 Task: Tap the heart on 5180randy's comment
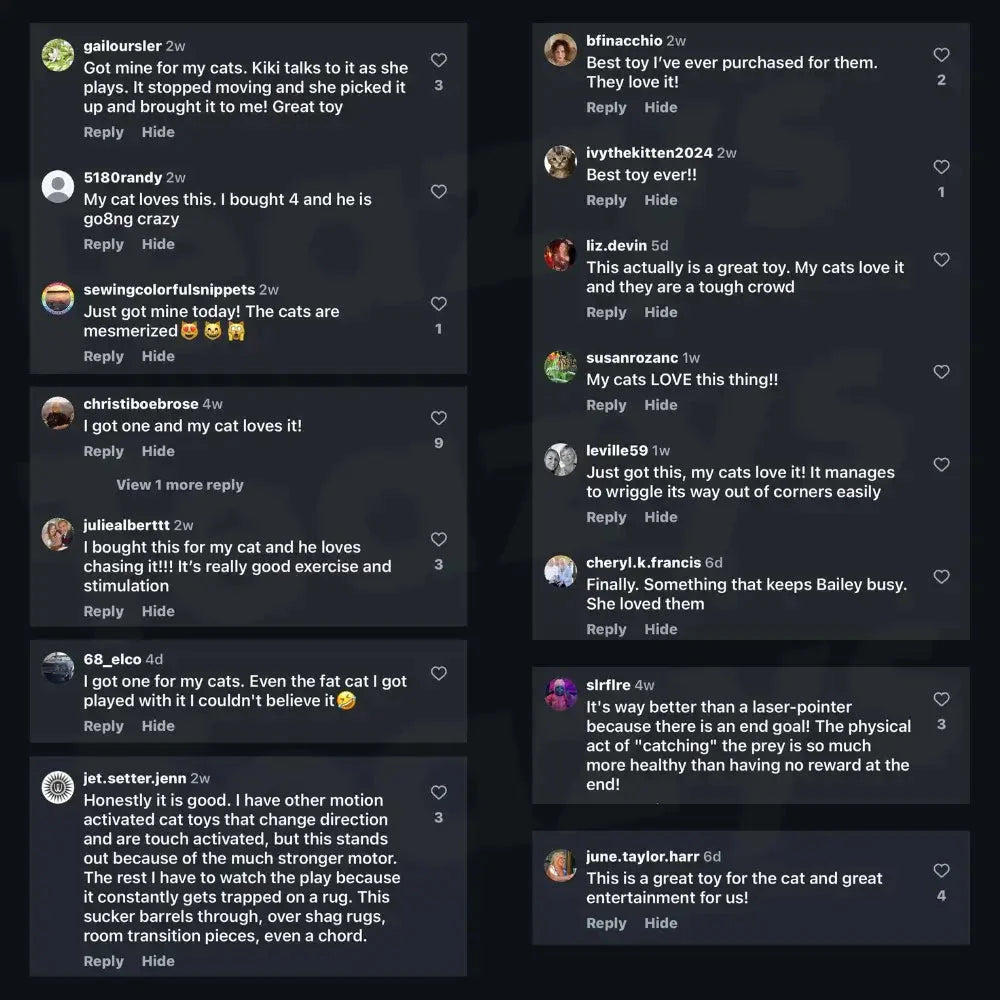tap(438, 191)
